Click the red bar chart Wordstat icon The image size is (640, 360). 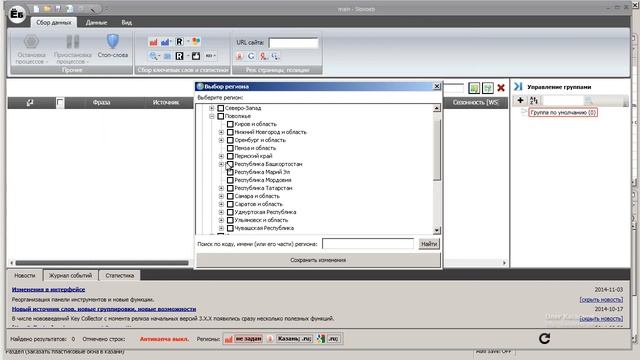(153, 42)
